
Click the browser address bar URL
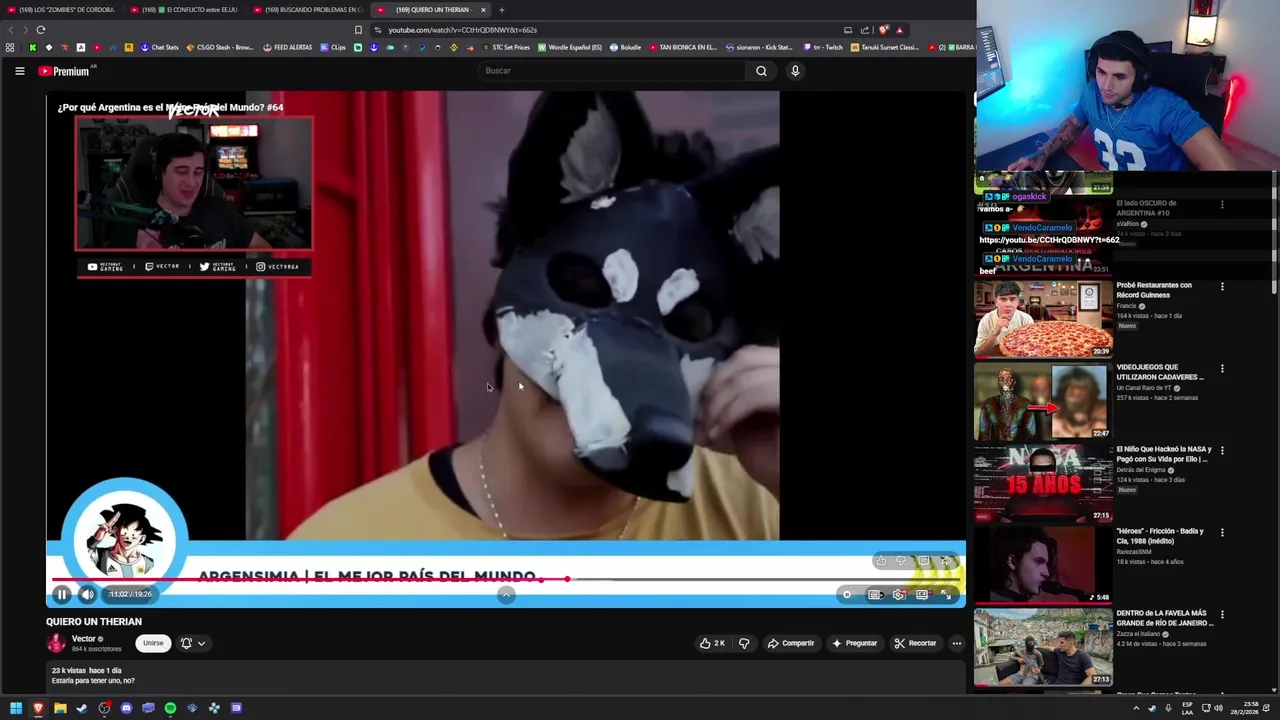coord(462,30)
